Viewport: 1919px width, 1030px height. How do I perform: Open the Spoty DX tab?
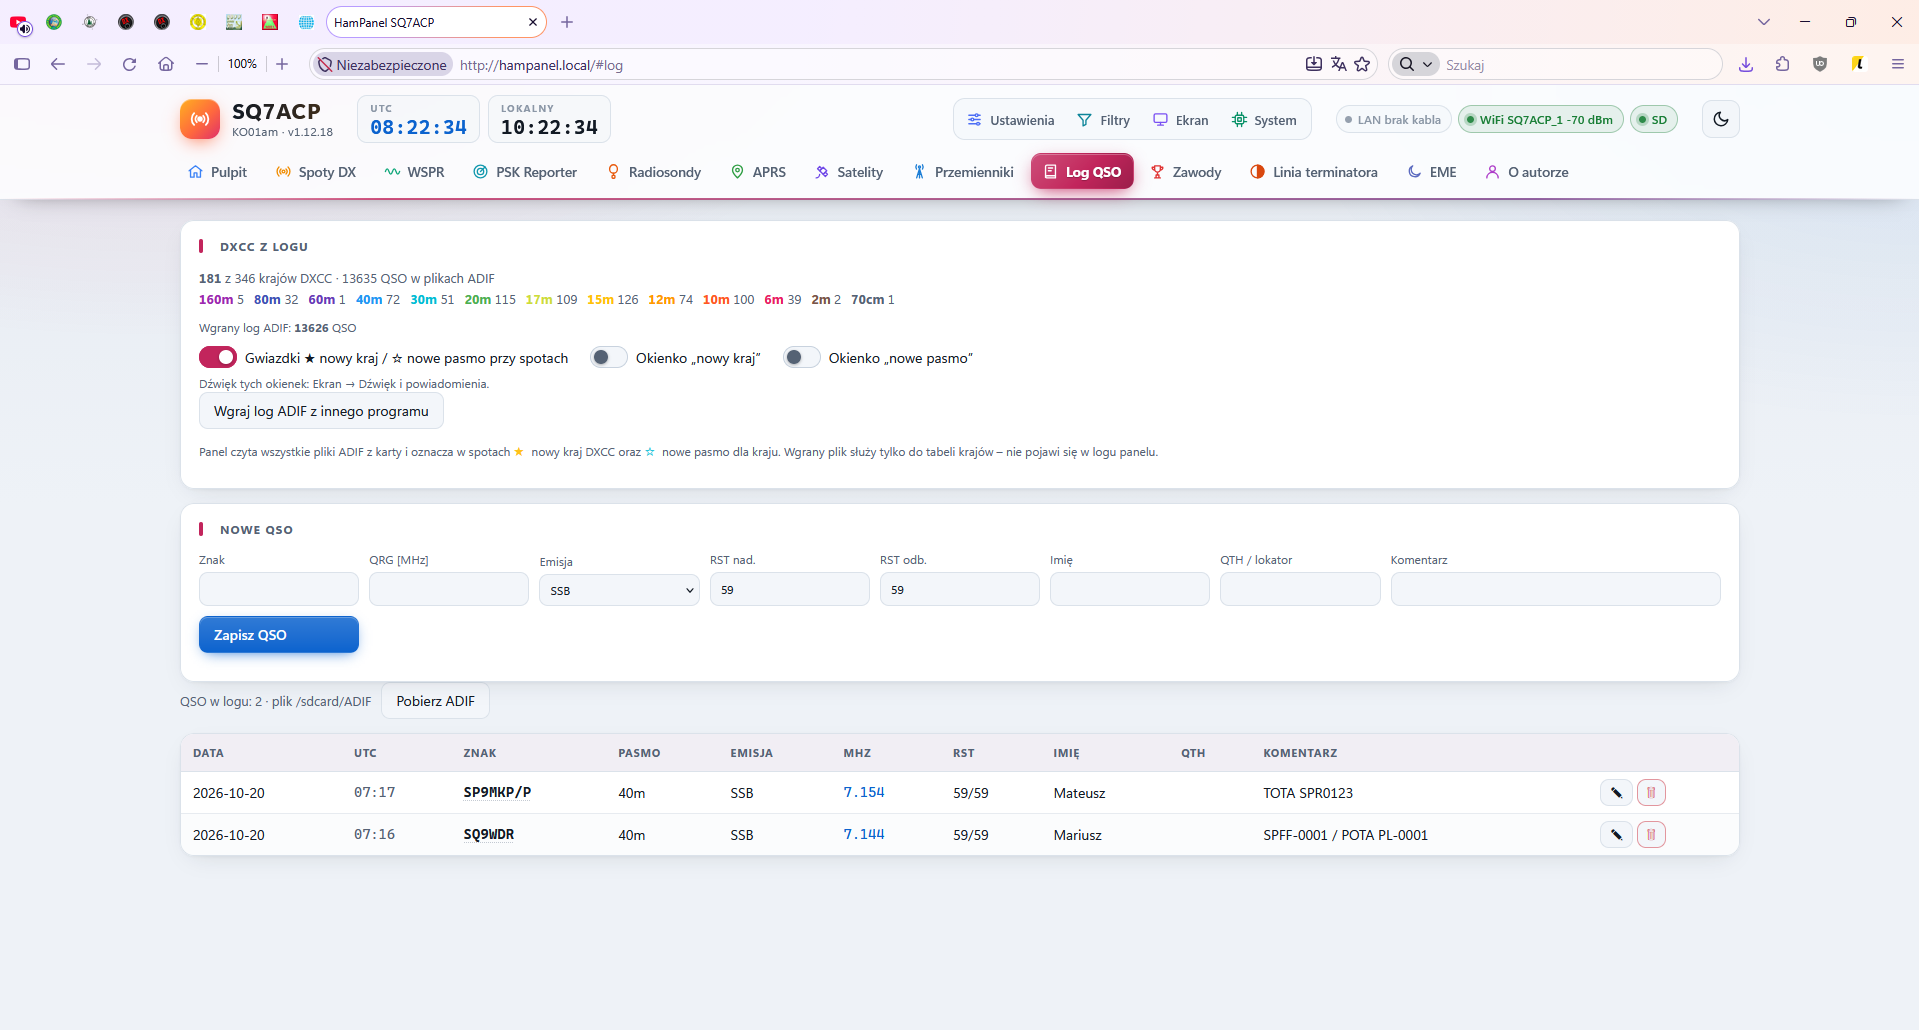point(316,172)
